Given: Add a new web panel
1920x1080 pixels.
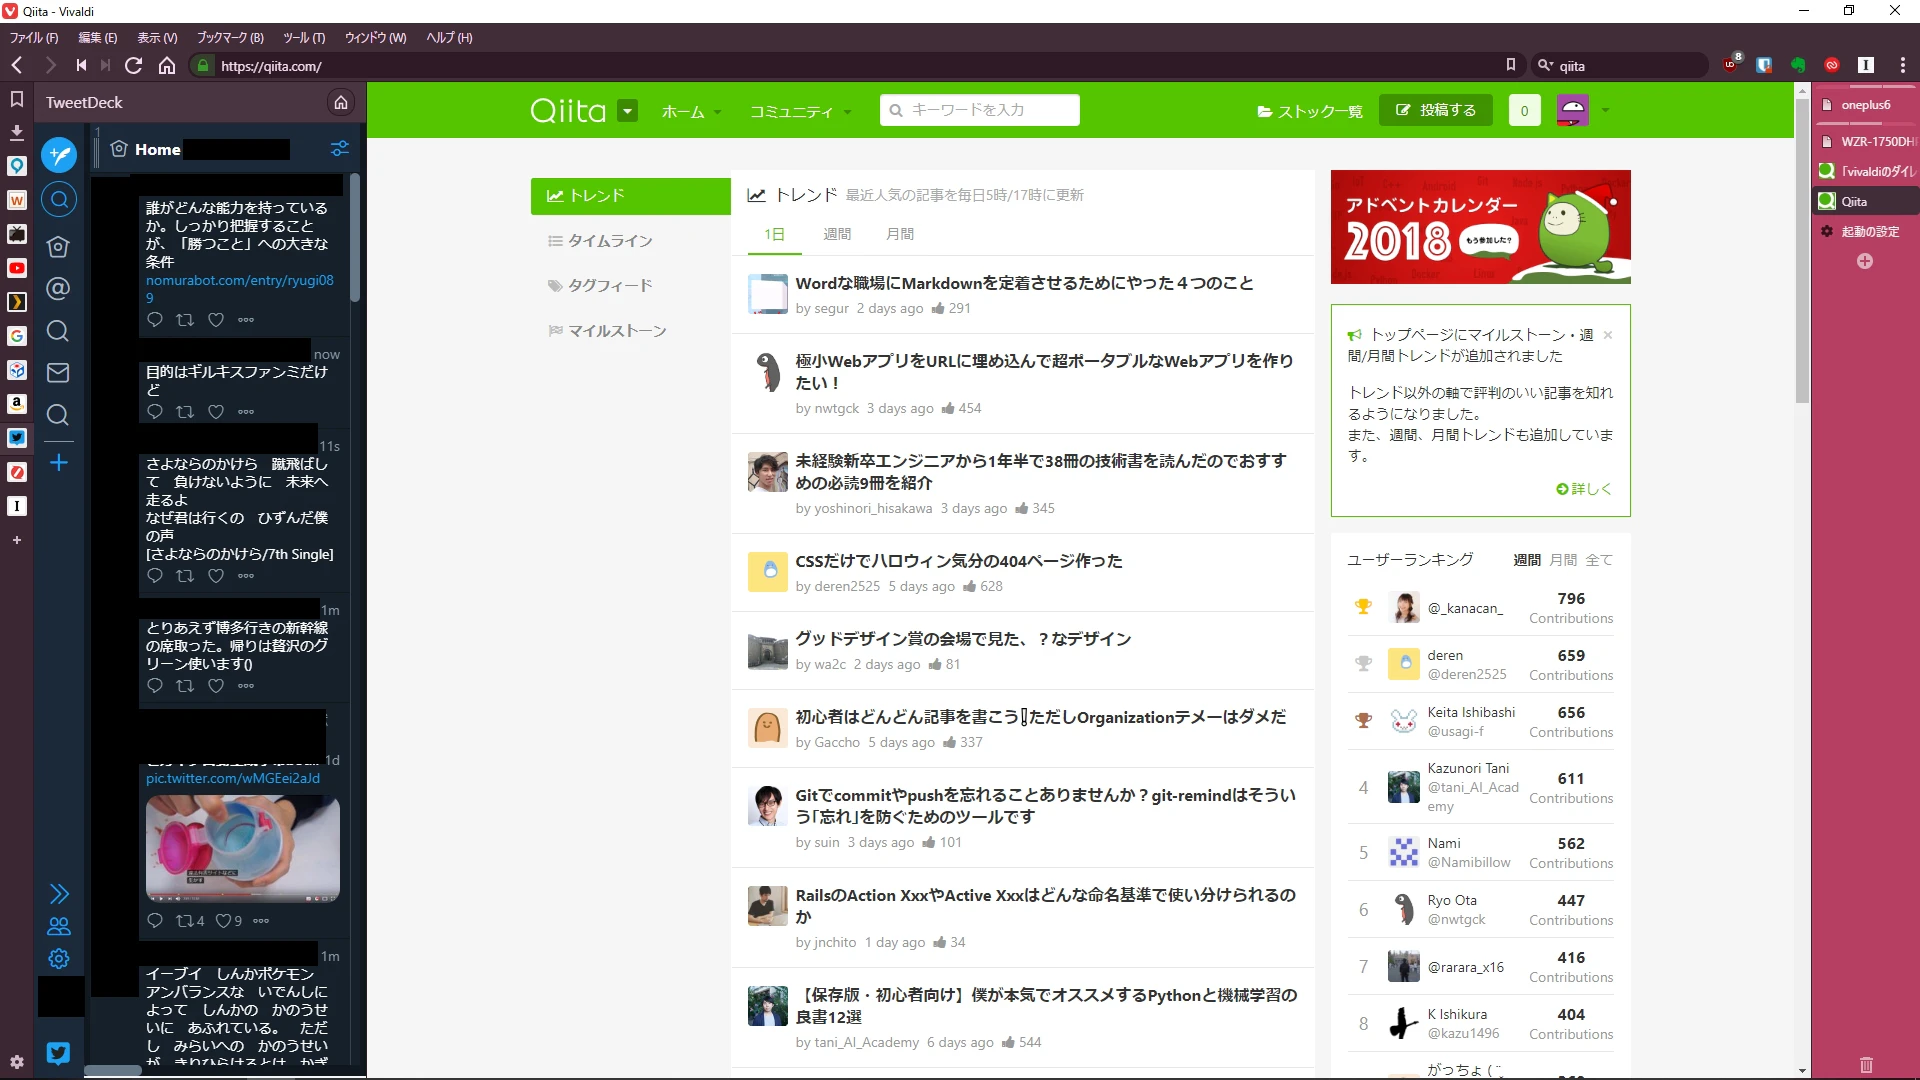Looking at the screenshot, I should click(17, 540).
